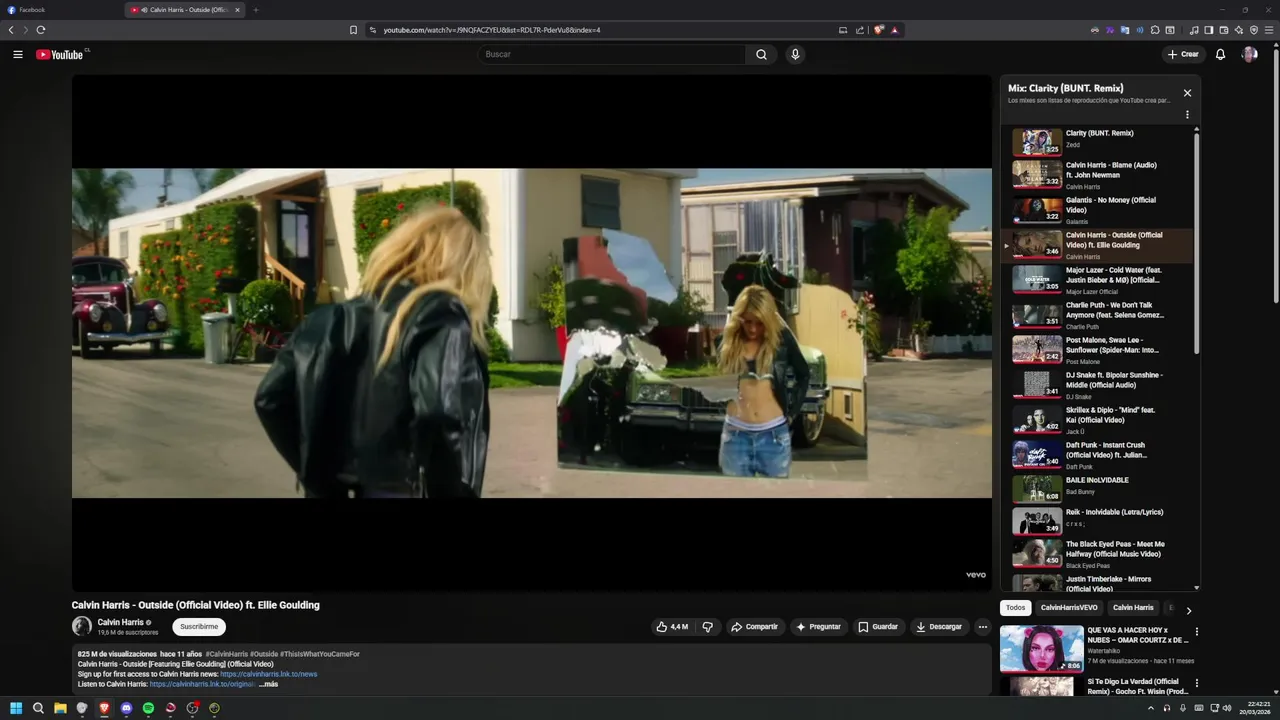This screenshot has width=1280, height=720.
Task: Open YouTube notifications bell
Action: (1220, 54)
